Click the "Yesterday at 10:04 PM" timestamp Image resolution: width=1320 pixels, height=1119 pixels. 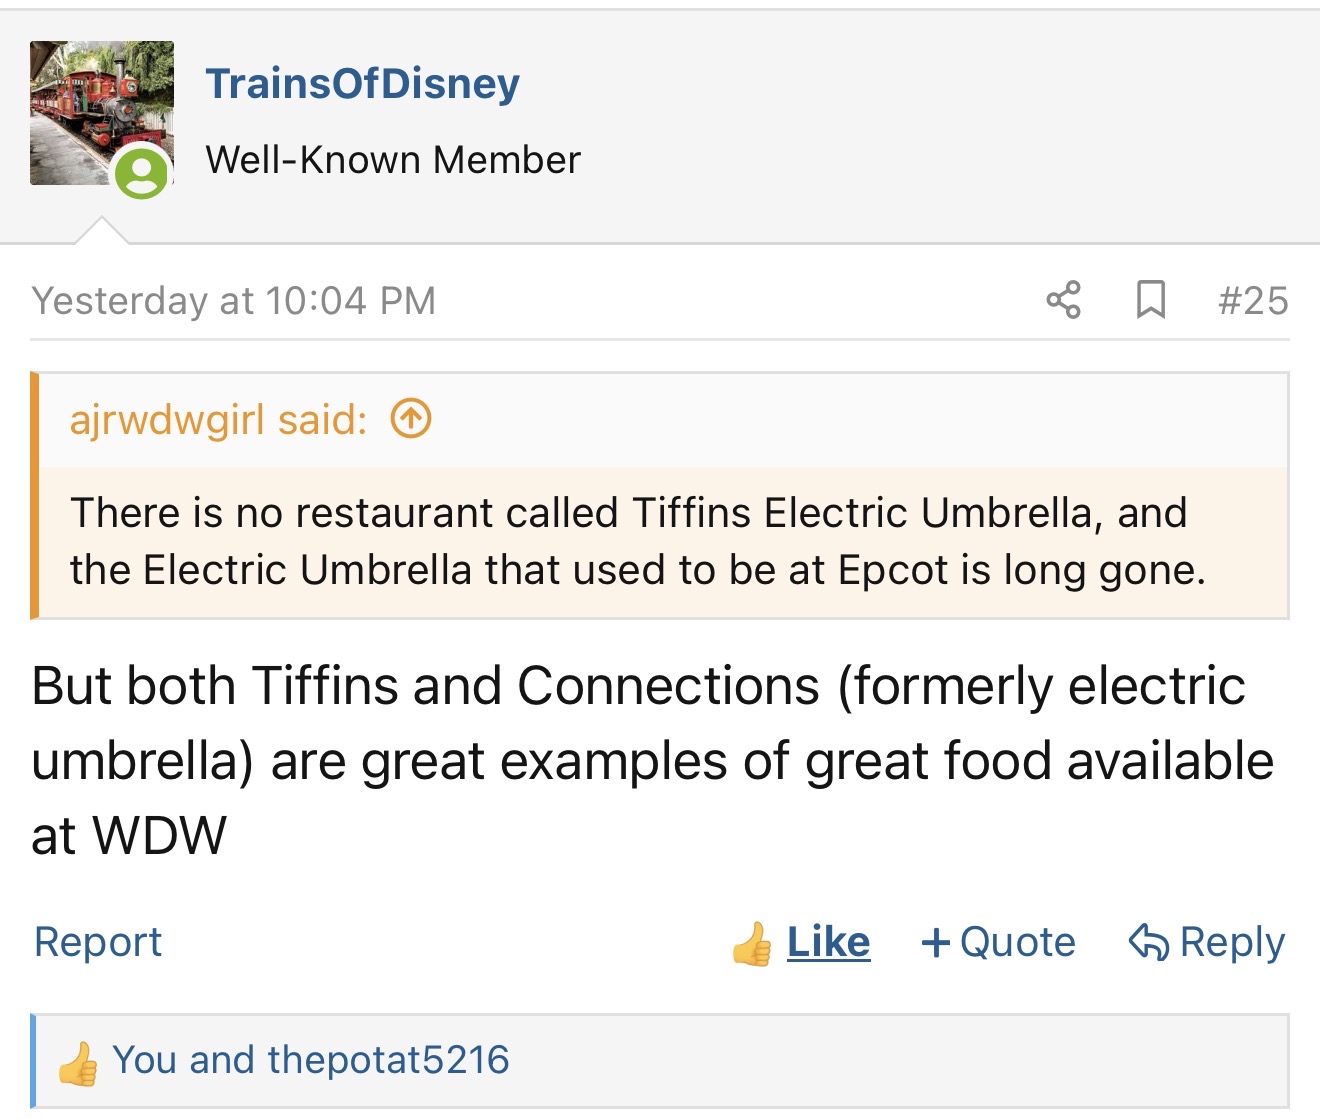[233, 300]
